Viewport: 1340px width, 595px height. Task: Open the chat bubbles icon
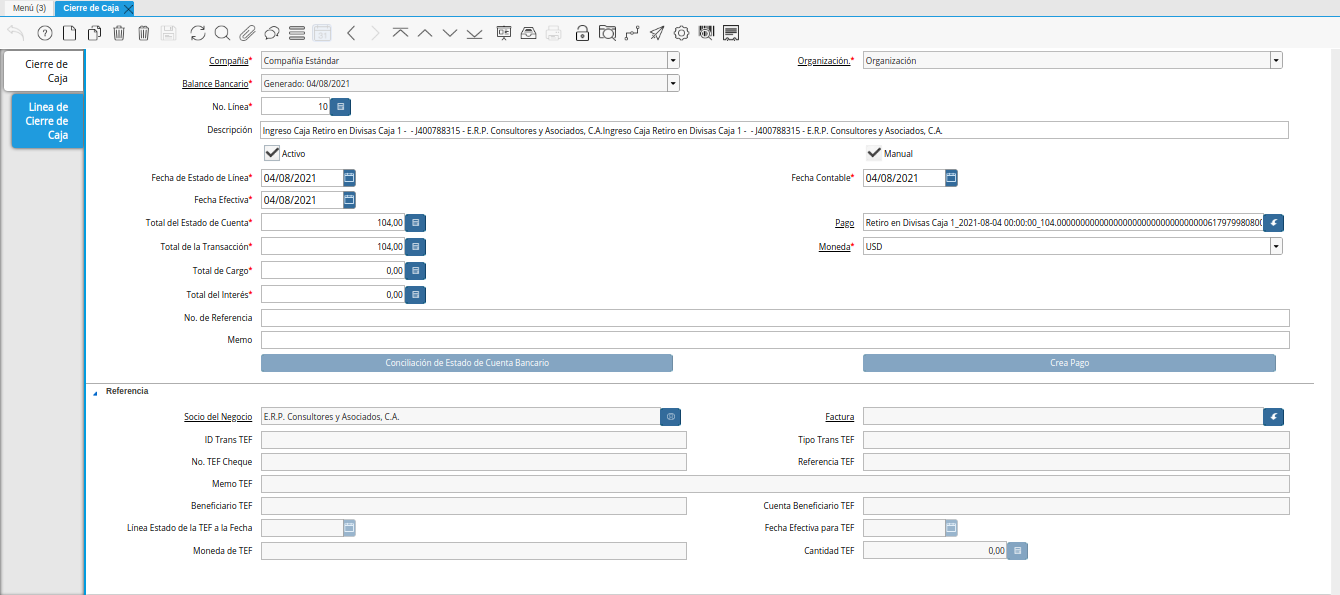[271, 33]
